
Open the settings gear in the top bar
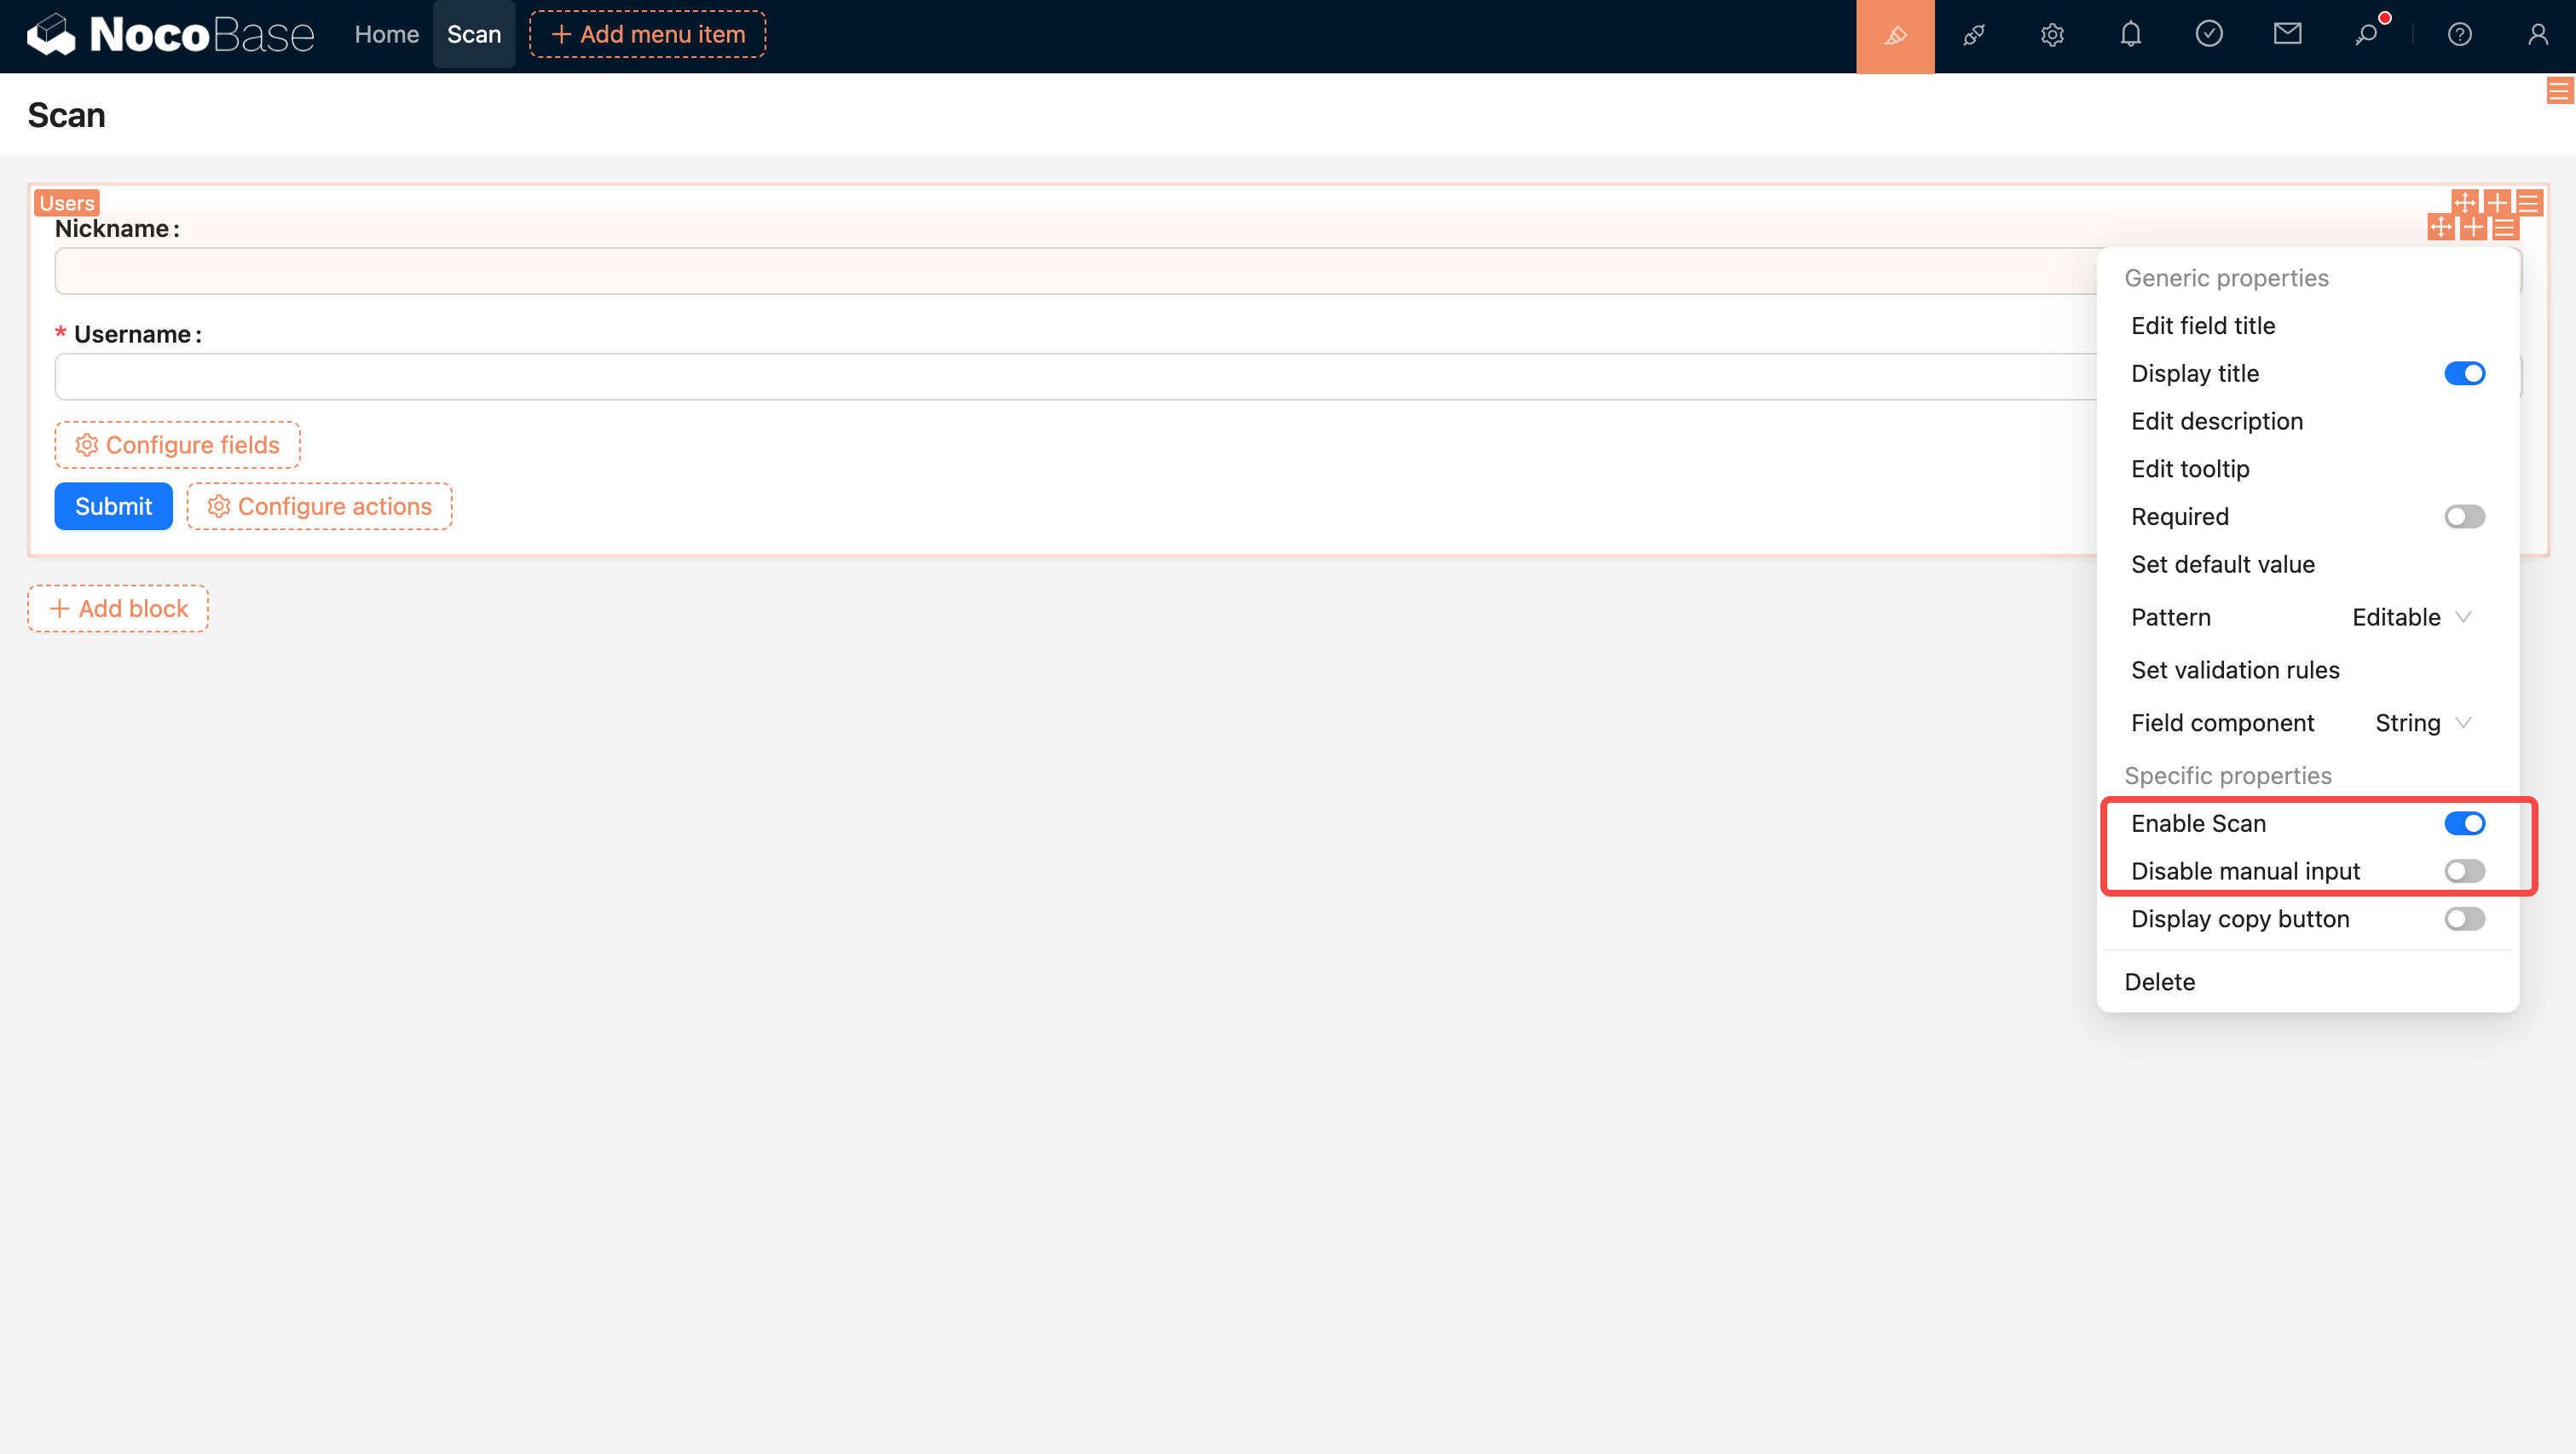tap(2052, 35)
